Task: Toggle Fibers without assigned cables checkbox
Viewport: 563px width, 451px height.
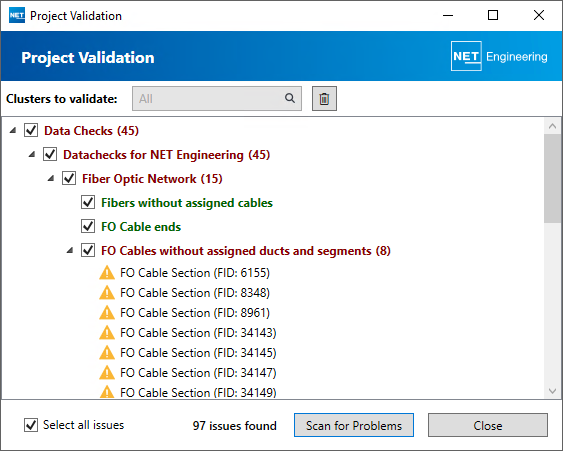Action: [88, 203]
